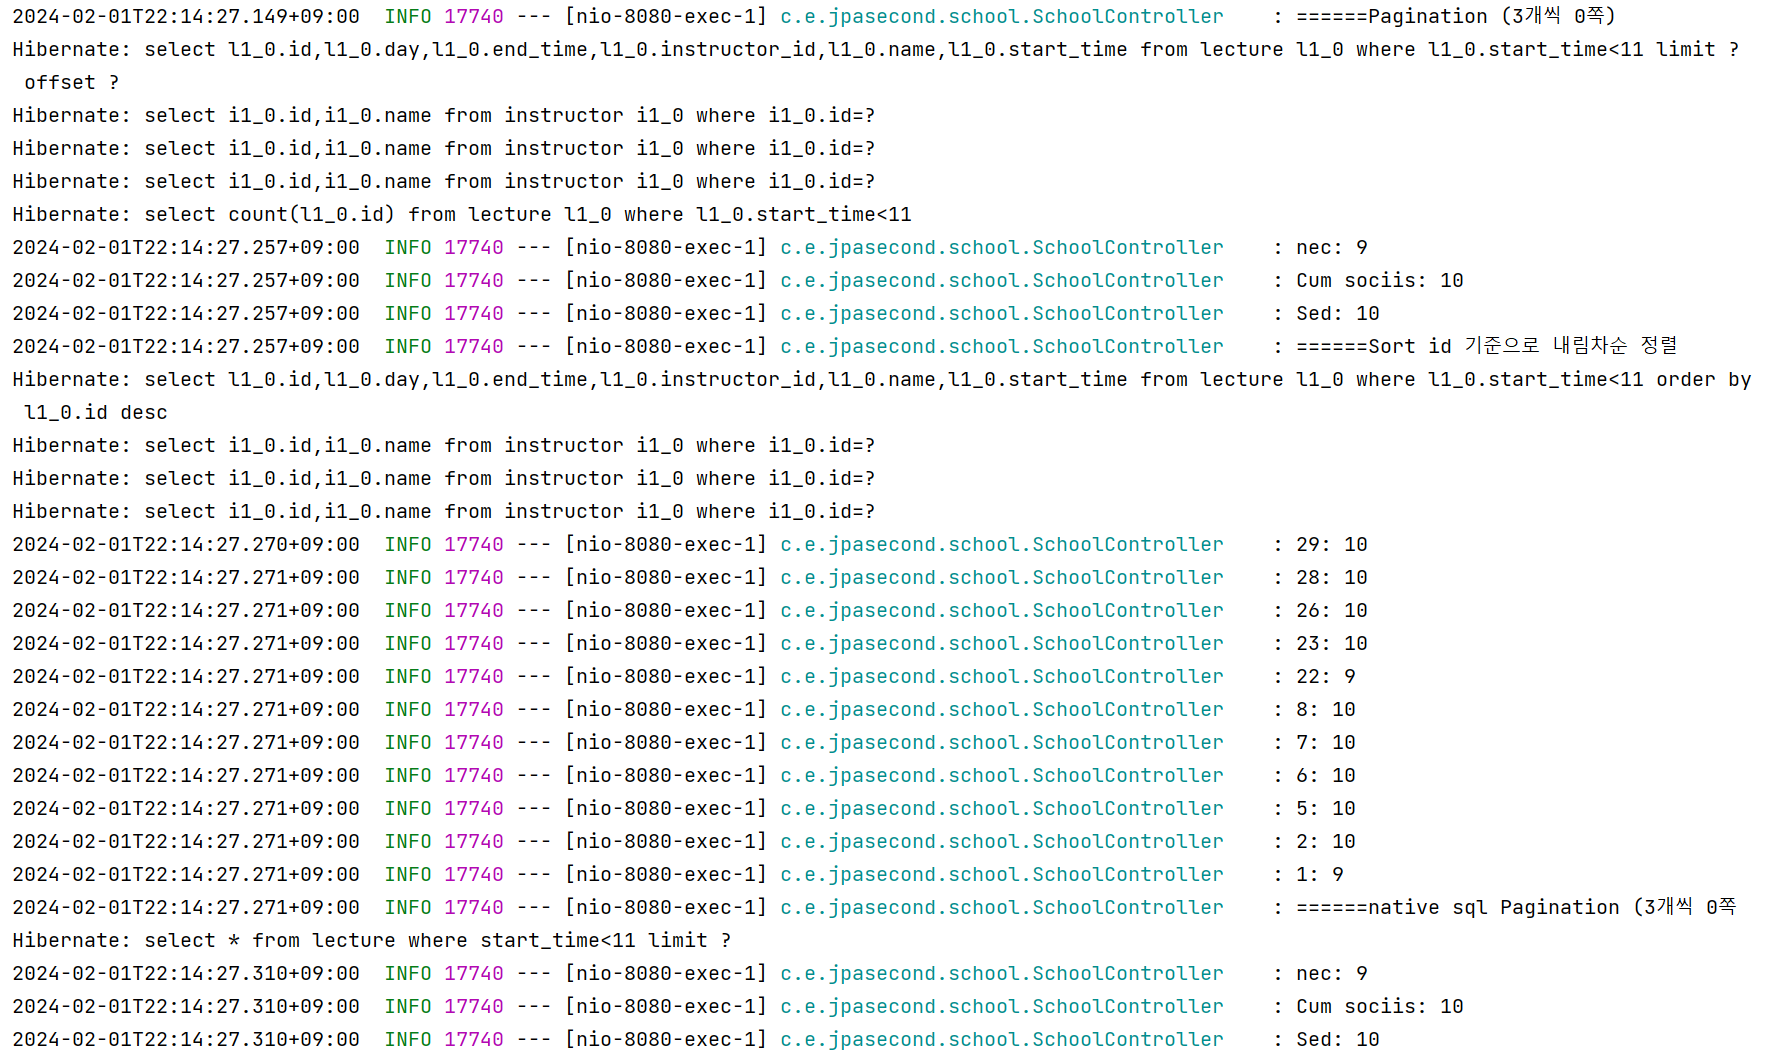
Task: Click the wrapped "l1_0.id desc" continuation line
Action: (96, 412)
